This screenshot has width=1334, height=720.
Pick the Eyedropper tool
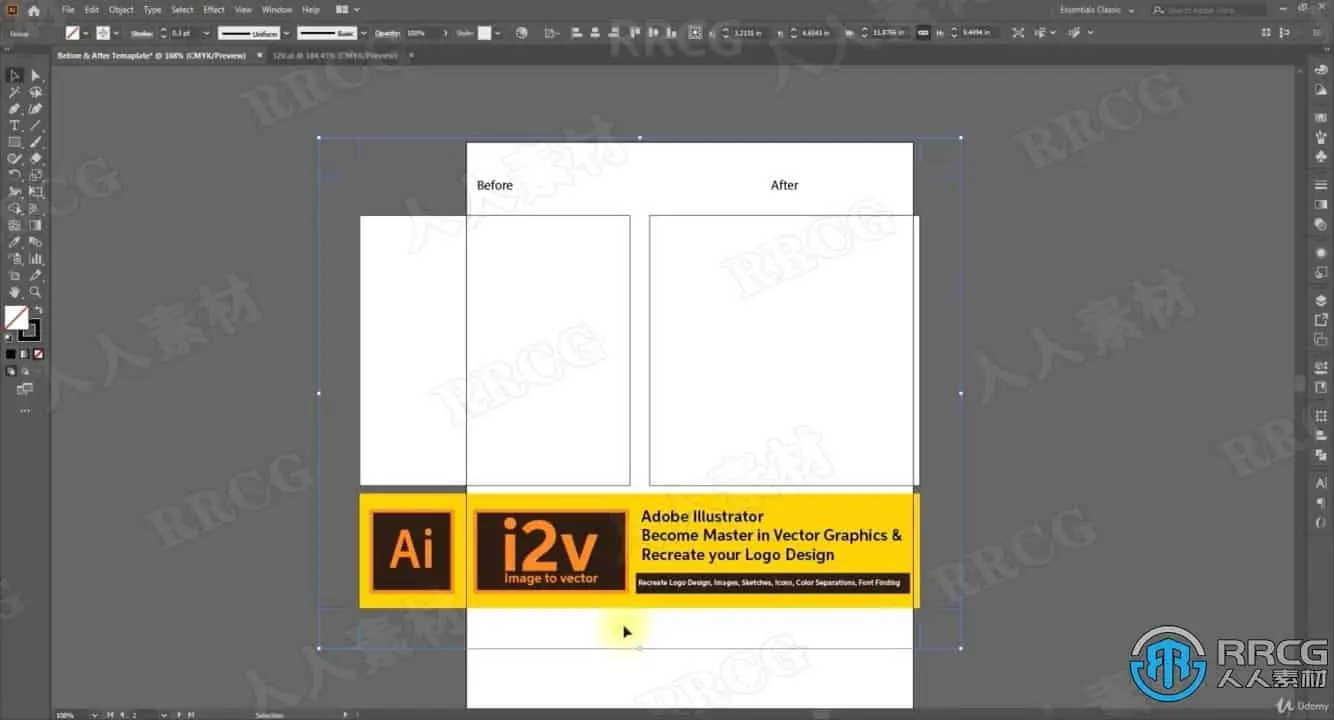[15, 242]
